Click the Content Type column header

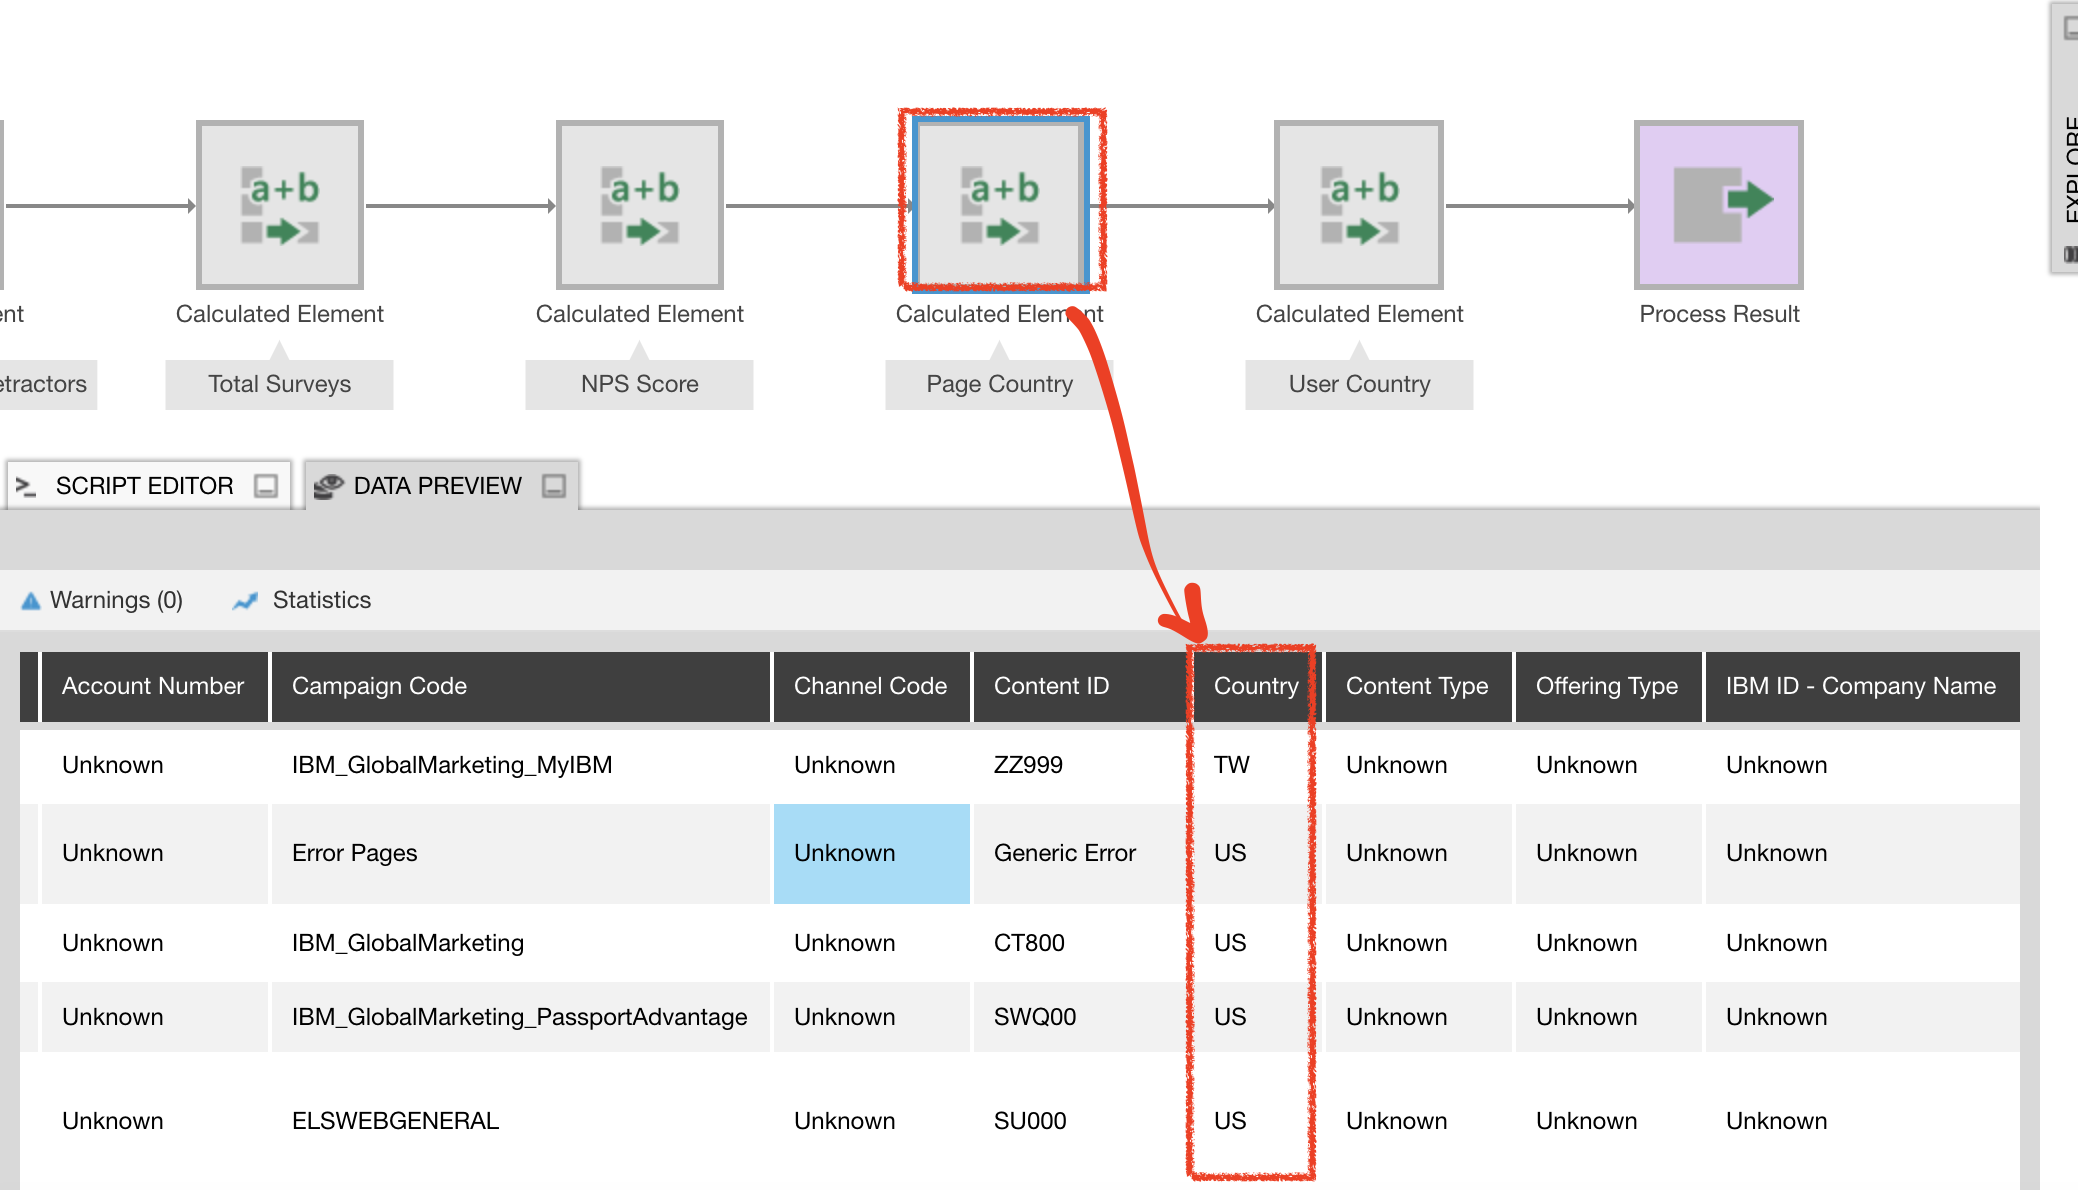point(1418,686)
